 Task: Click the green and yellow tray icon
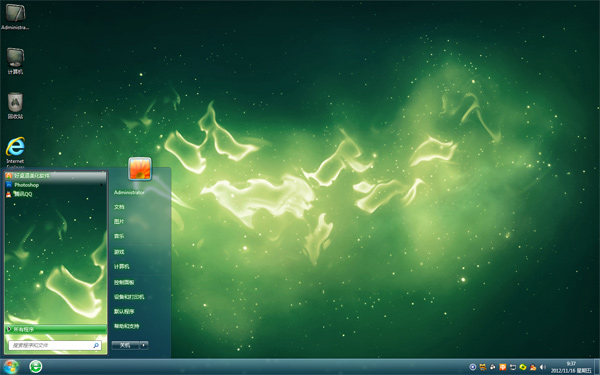click(523, 367)
